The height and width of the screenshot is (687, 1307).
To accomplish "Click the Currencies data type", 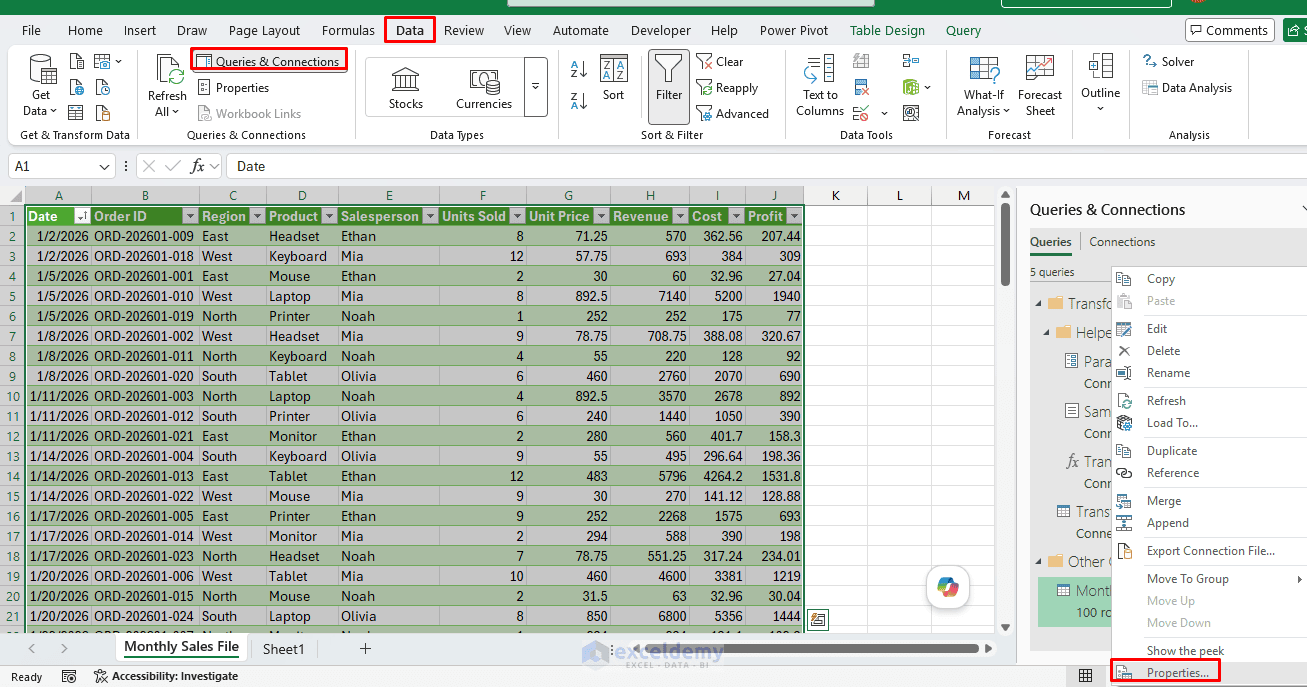I will coord(484,87).
